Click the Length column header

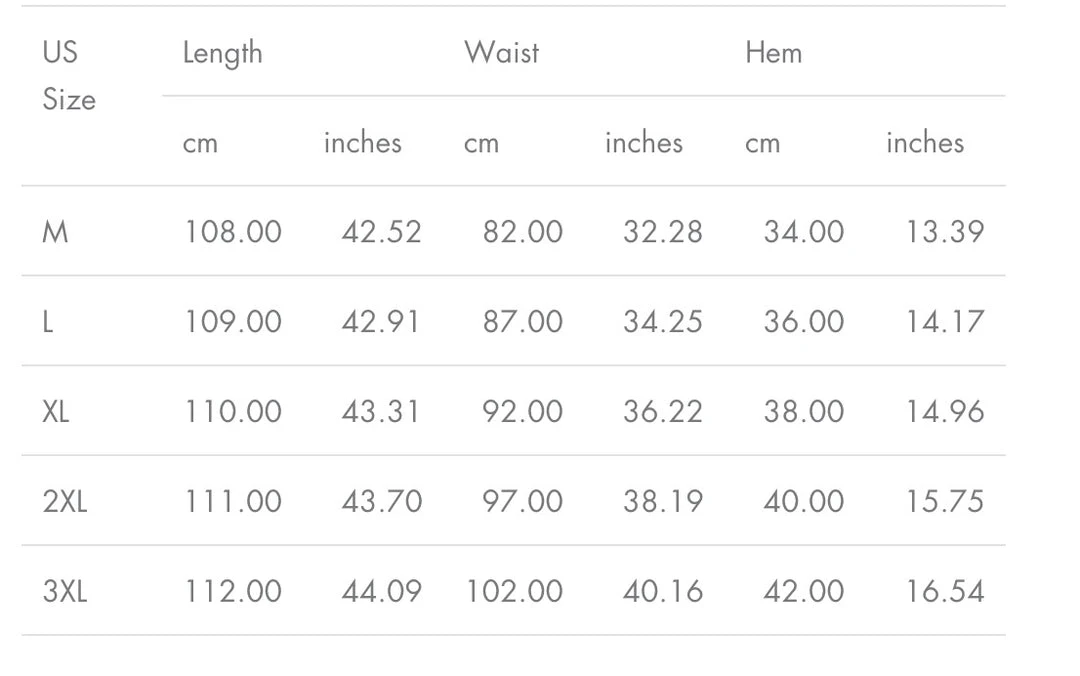(222, 53)
